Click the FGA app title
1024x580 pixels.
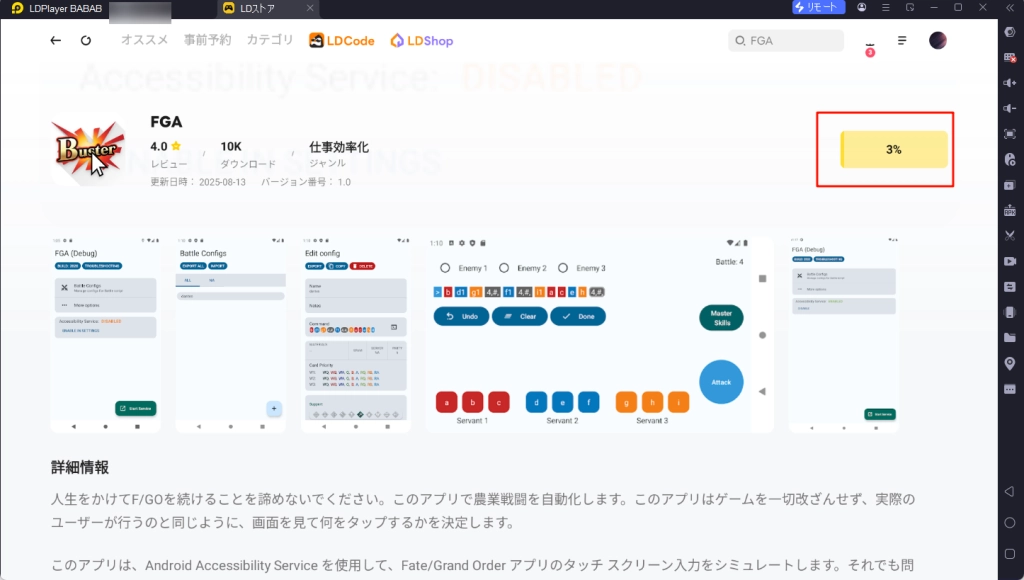tap(166, 121)
